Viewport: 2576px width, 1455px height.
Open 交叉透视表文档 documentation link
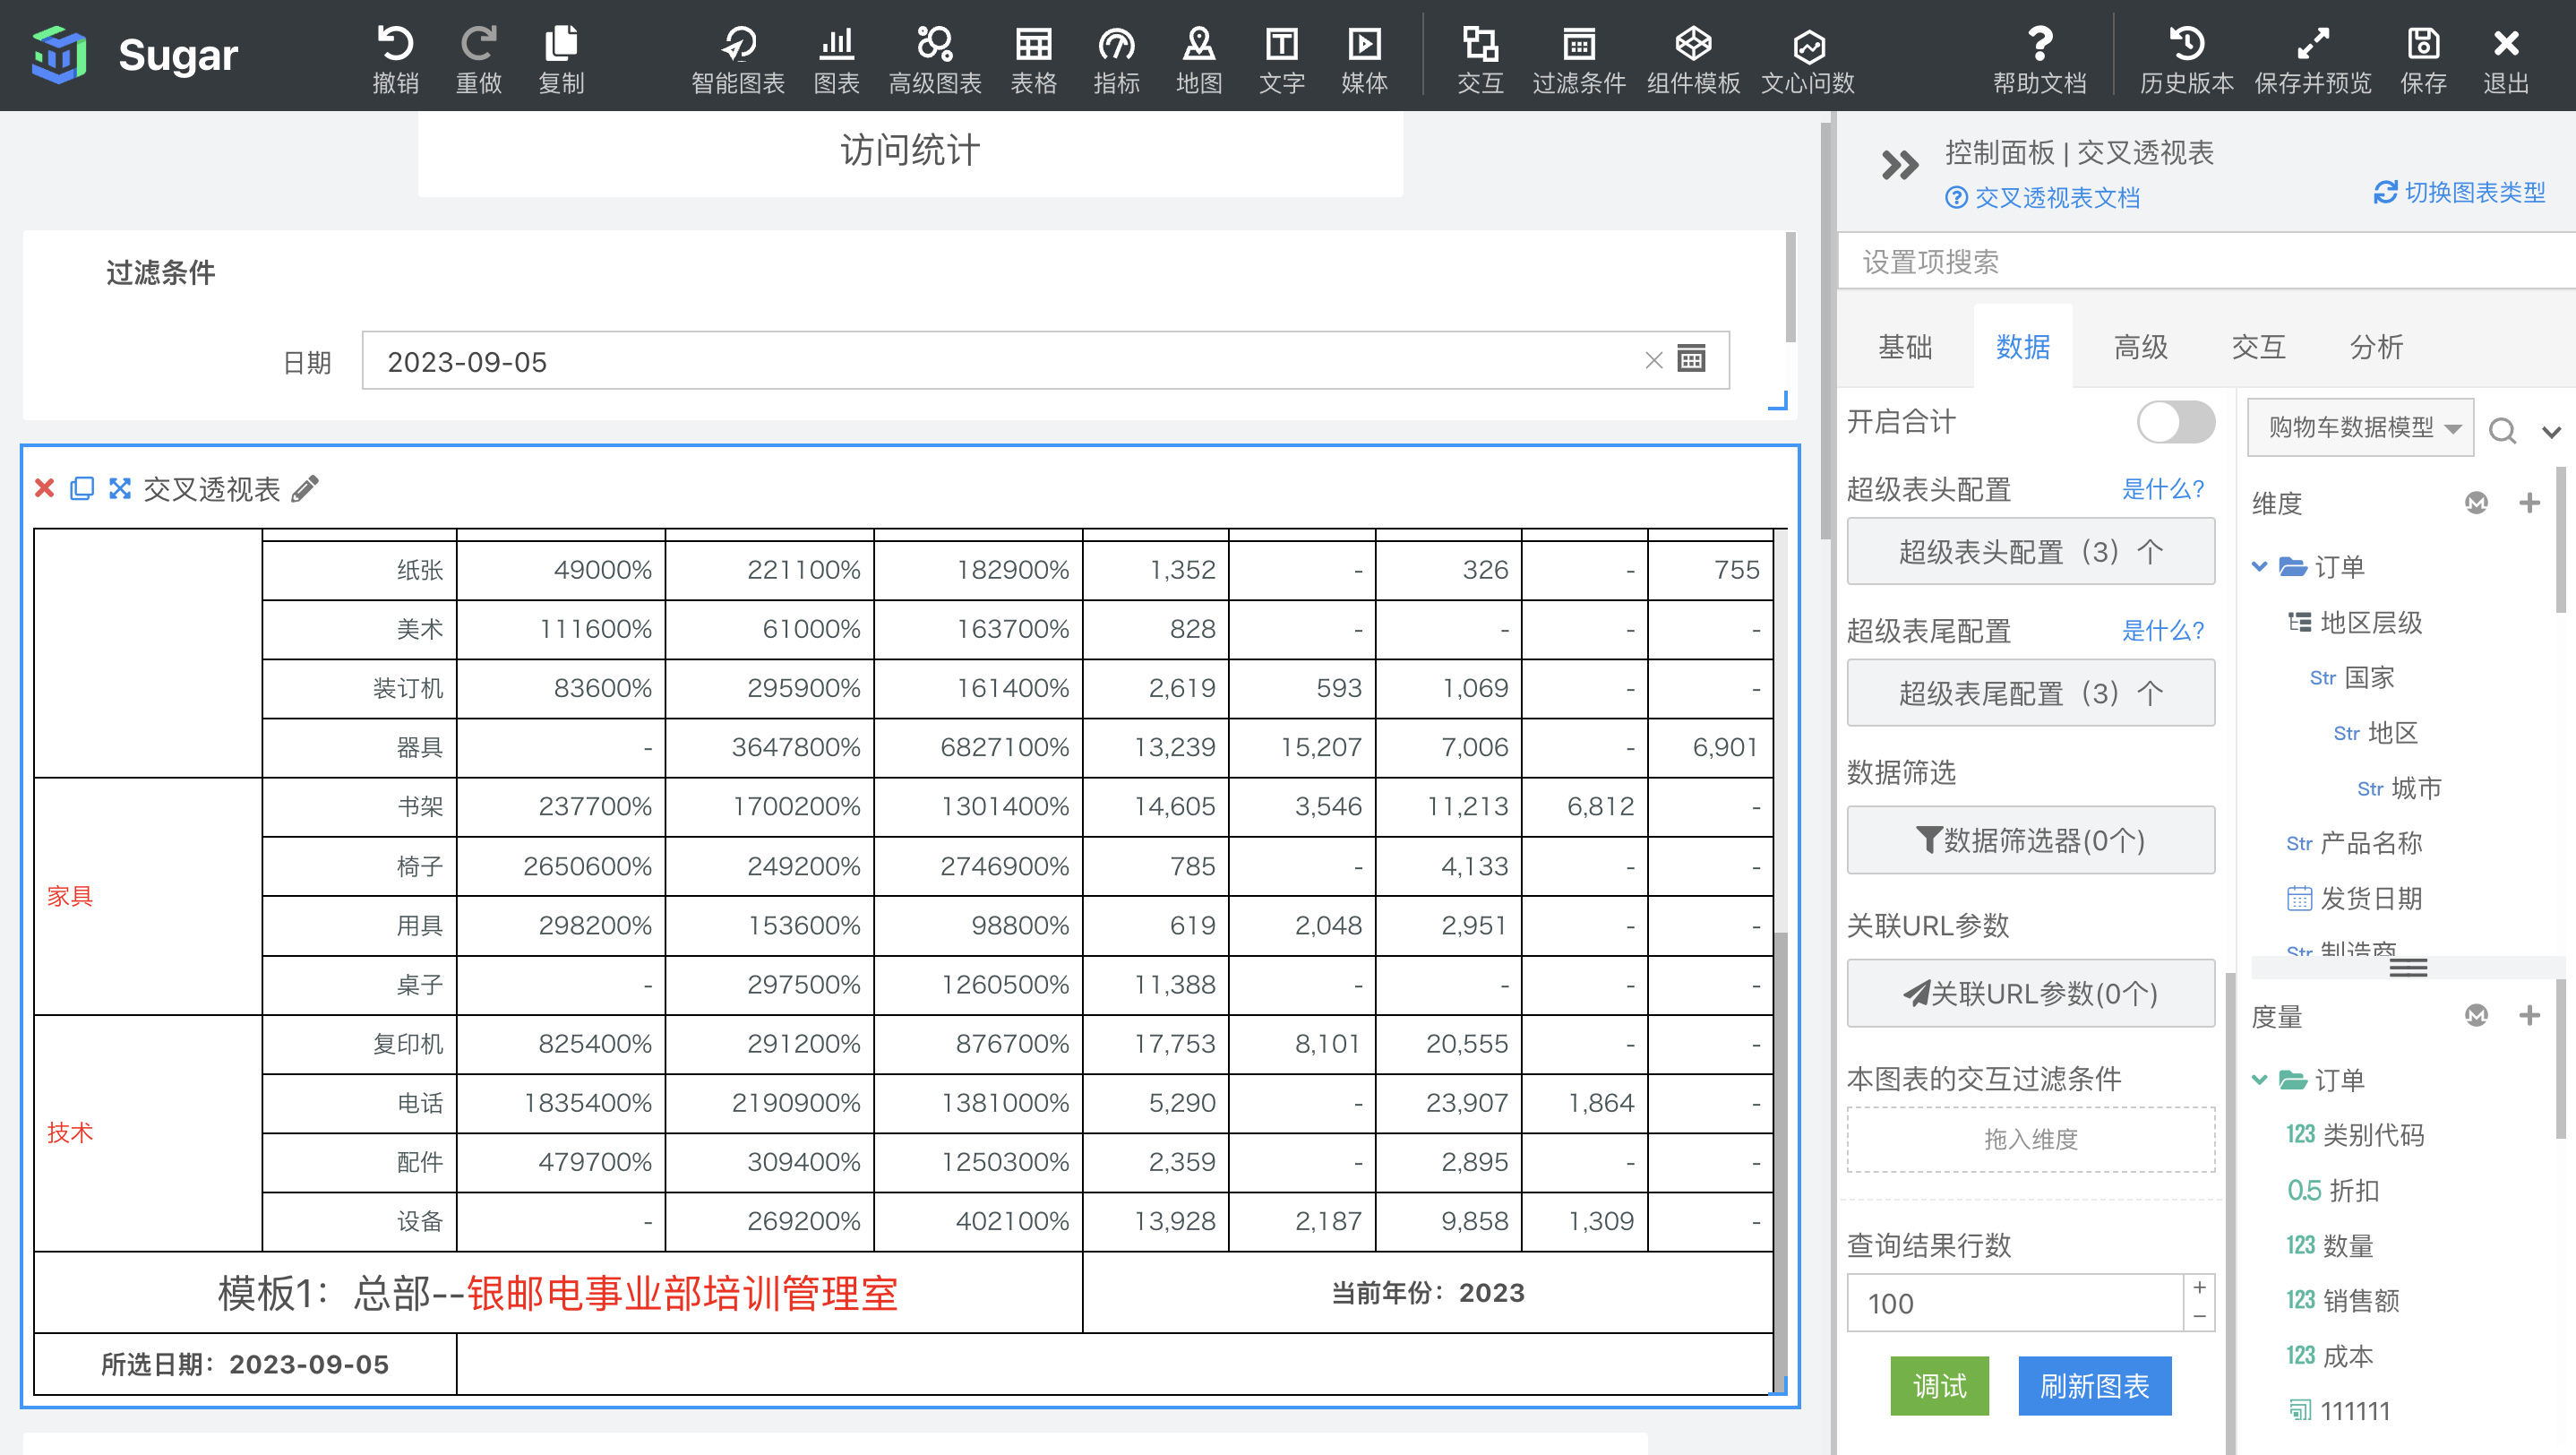pyautogui.click(x=2042, y=197)
